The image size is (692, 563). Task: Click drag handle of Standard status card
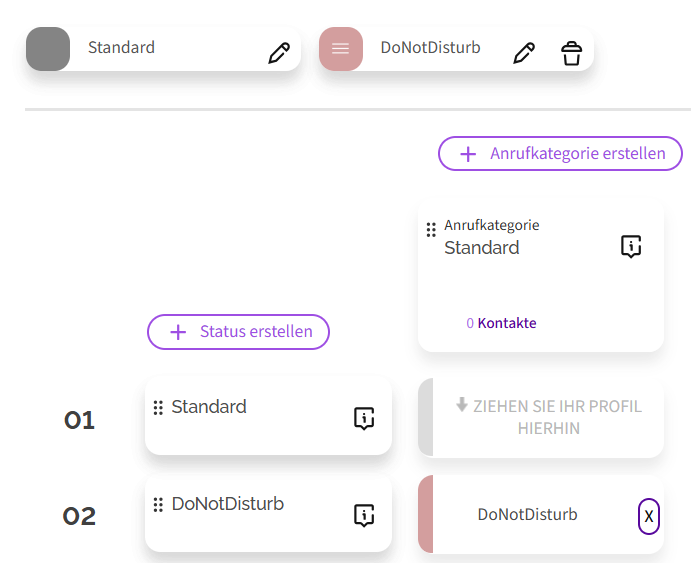[x=158, y=408]
